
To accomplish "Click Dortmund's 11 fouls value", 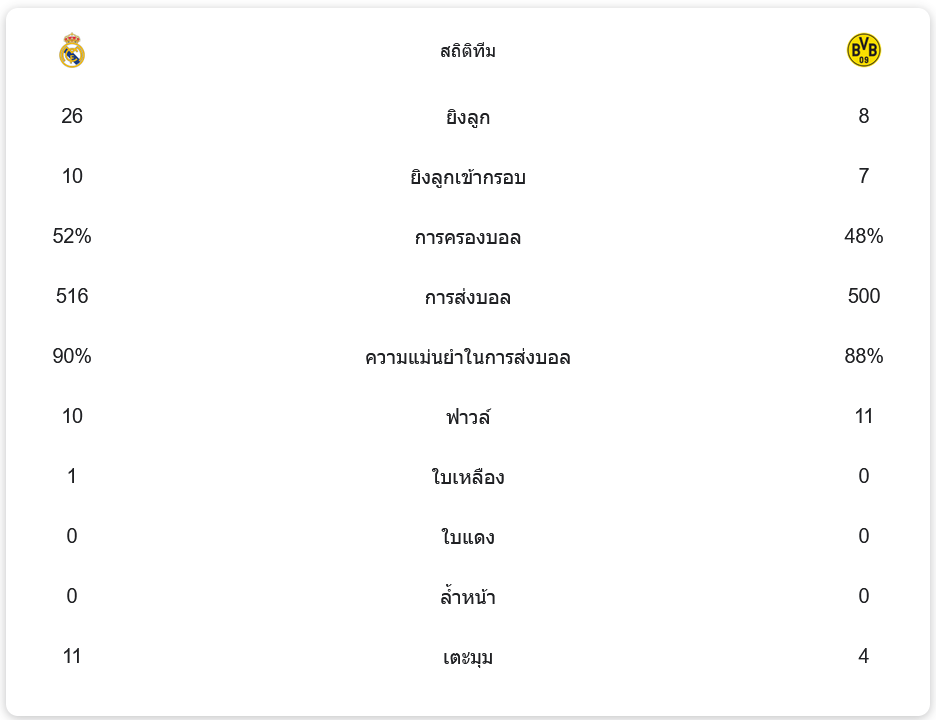I will coord(863,416).
